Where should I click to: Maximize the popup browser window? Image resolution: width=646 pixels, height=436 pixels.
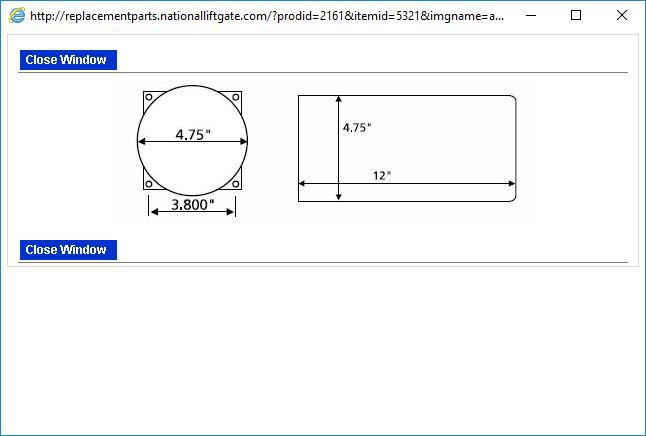click(x=576, y=16)
